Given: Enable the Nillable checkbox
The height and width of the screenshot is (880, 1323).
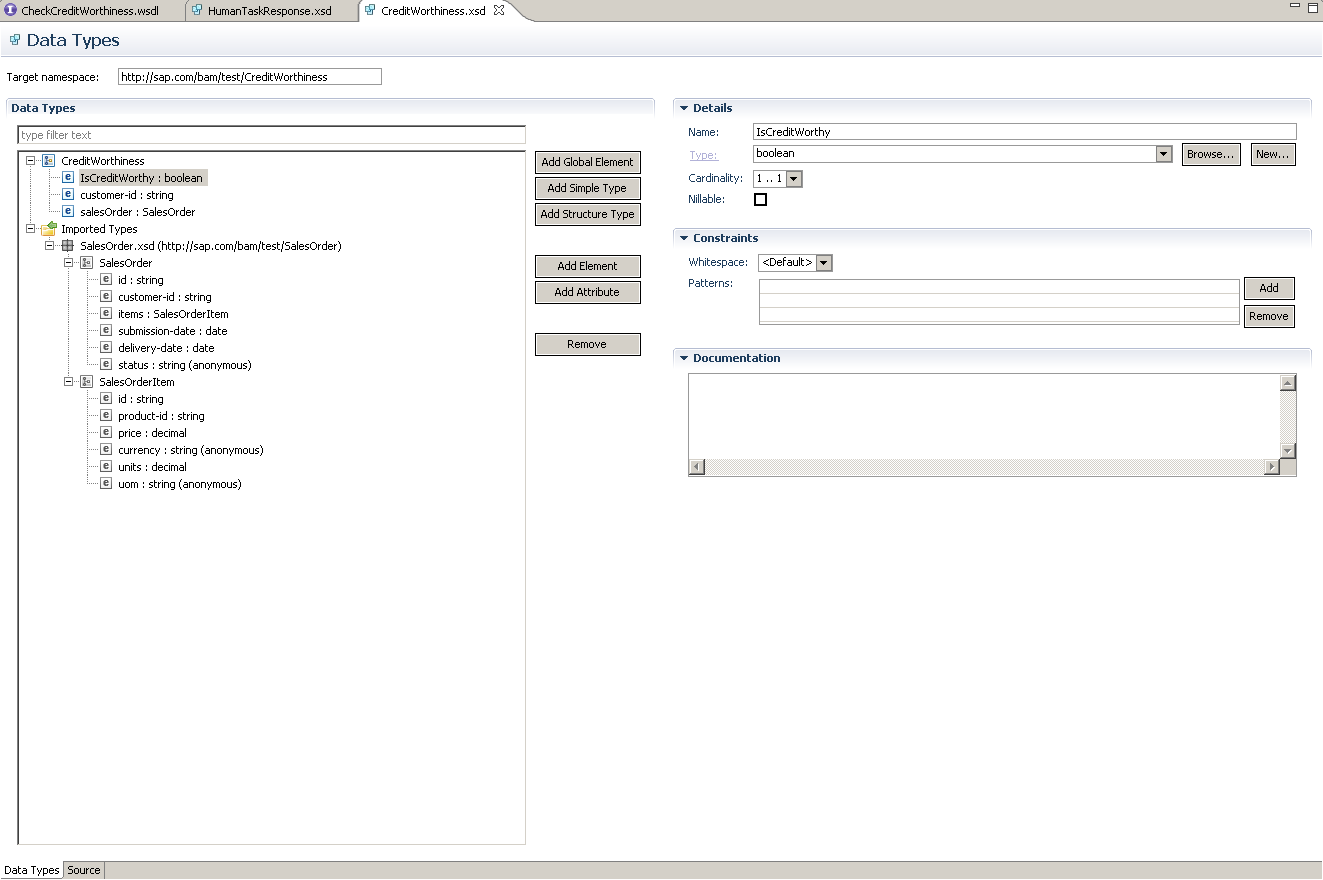Looking at the screenshot, I should click(x=760, y=200).
